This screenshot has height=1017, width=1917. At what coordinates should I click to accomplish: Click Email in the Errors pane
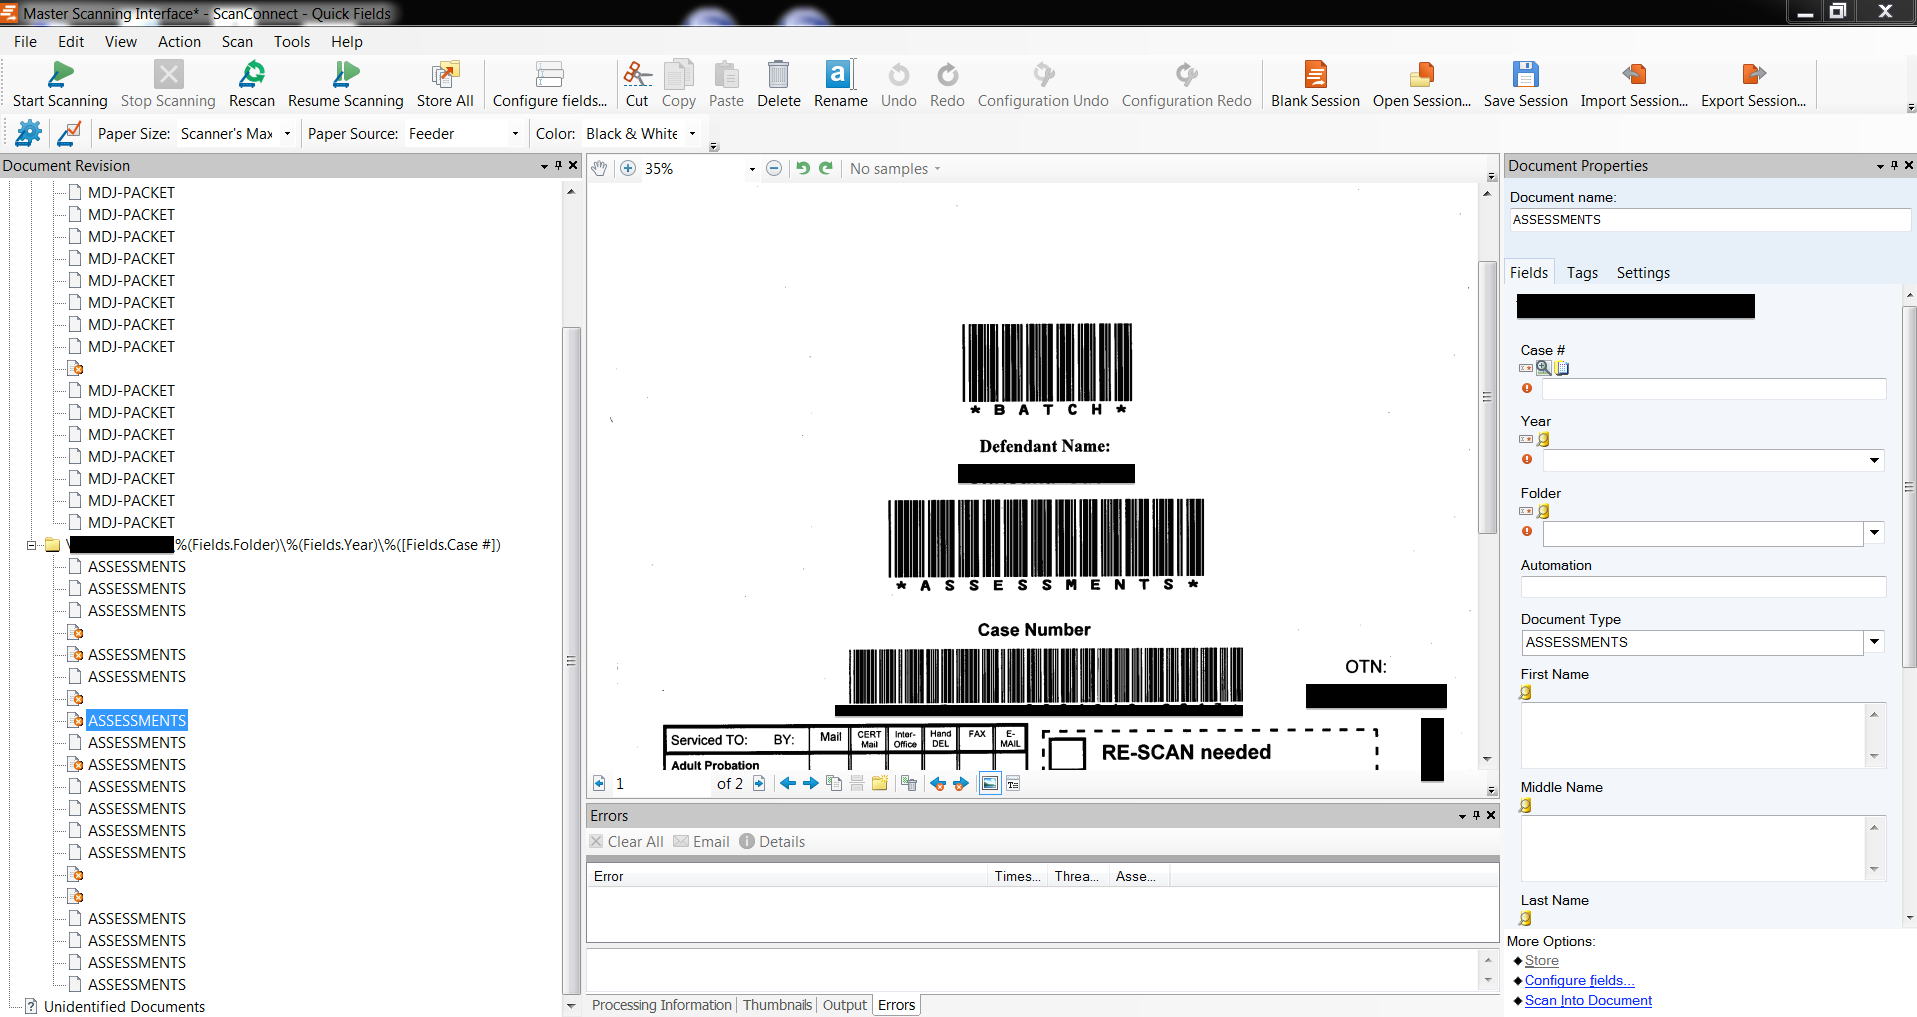[702, 842]
